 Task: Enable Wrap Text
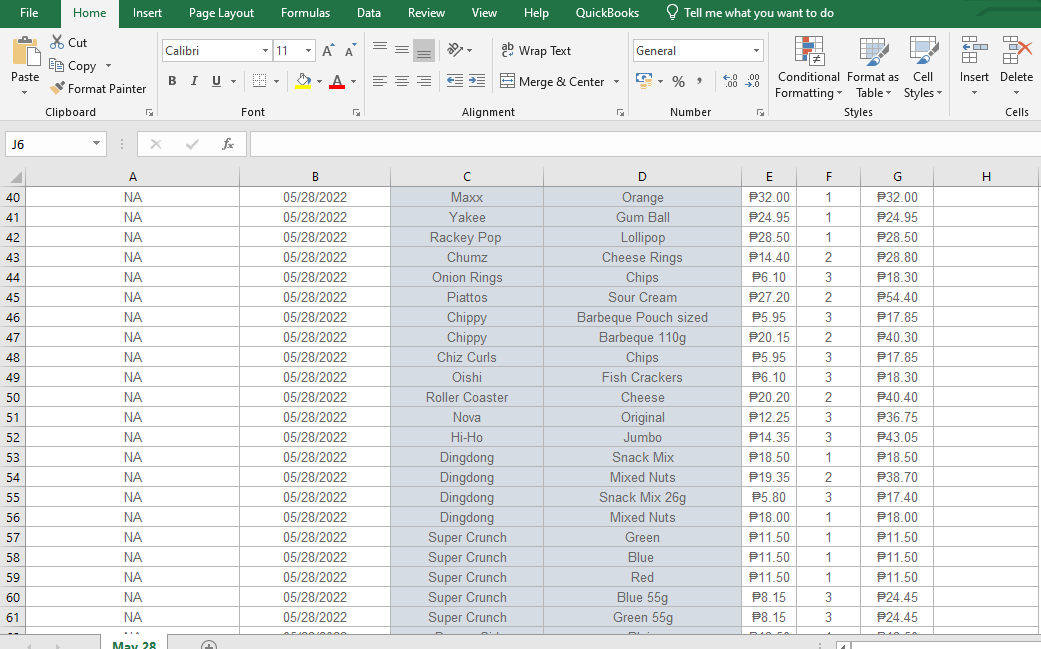(x=536, y=50)
